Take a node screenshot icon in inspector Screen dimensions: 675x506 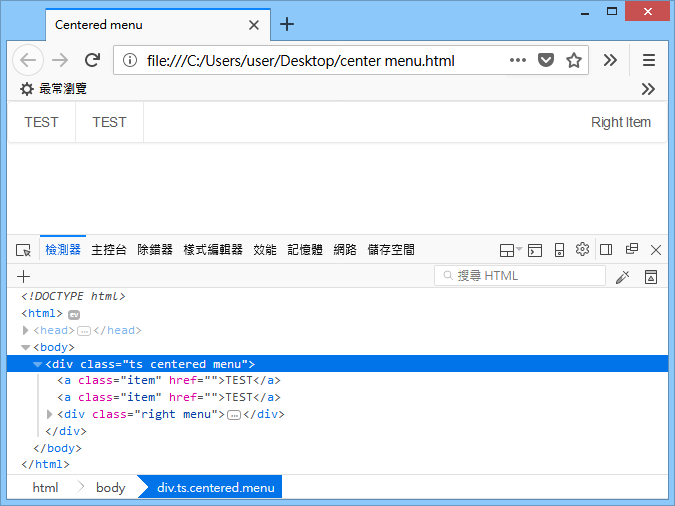point(651,277)
